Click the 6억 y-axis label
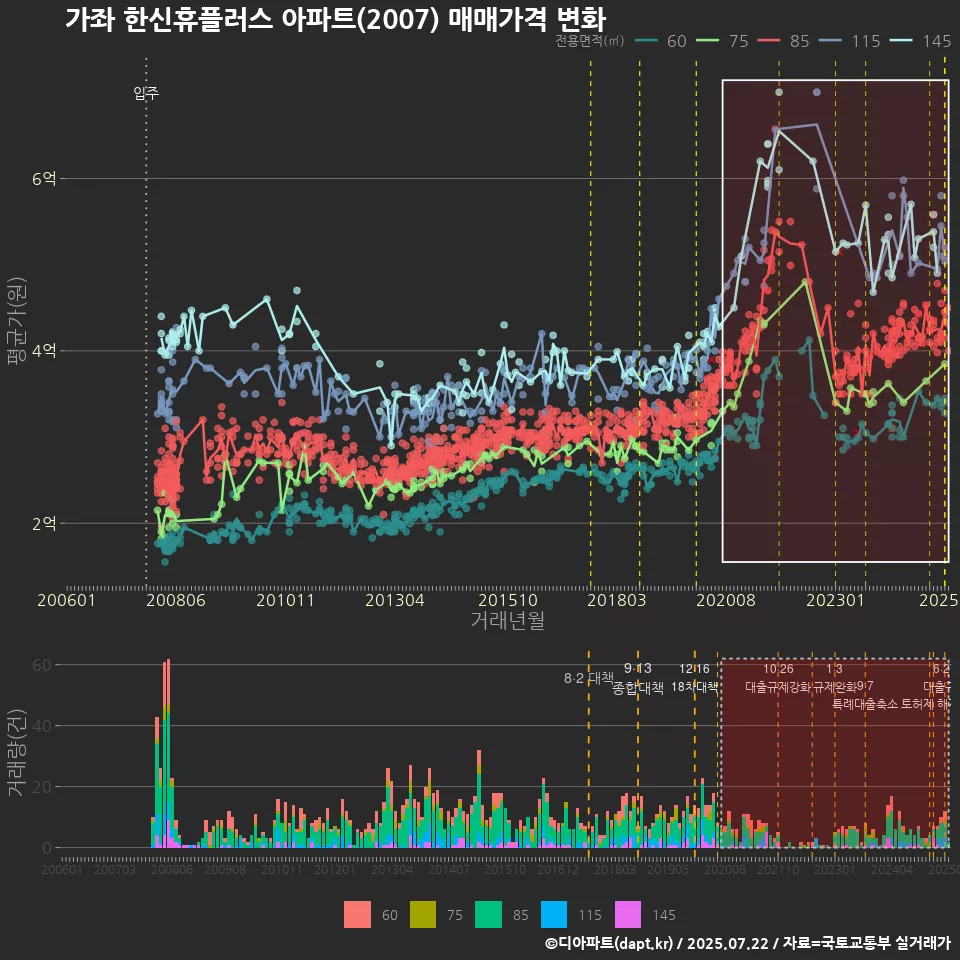The width and height of the screenshot is (960, 960). pos(44,179)
